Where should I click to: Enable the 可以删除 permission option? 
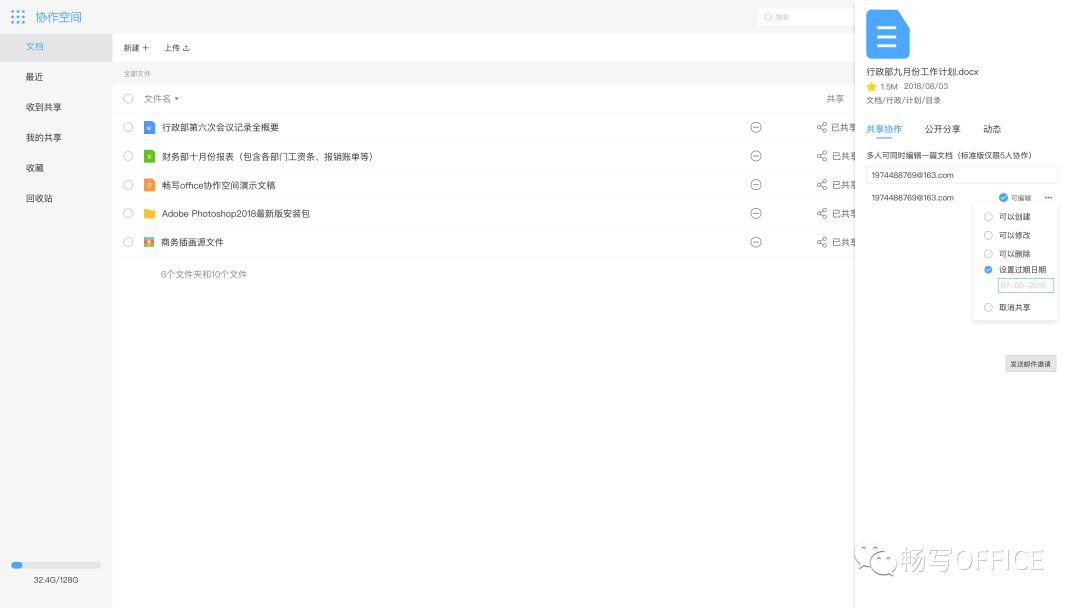988,254
